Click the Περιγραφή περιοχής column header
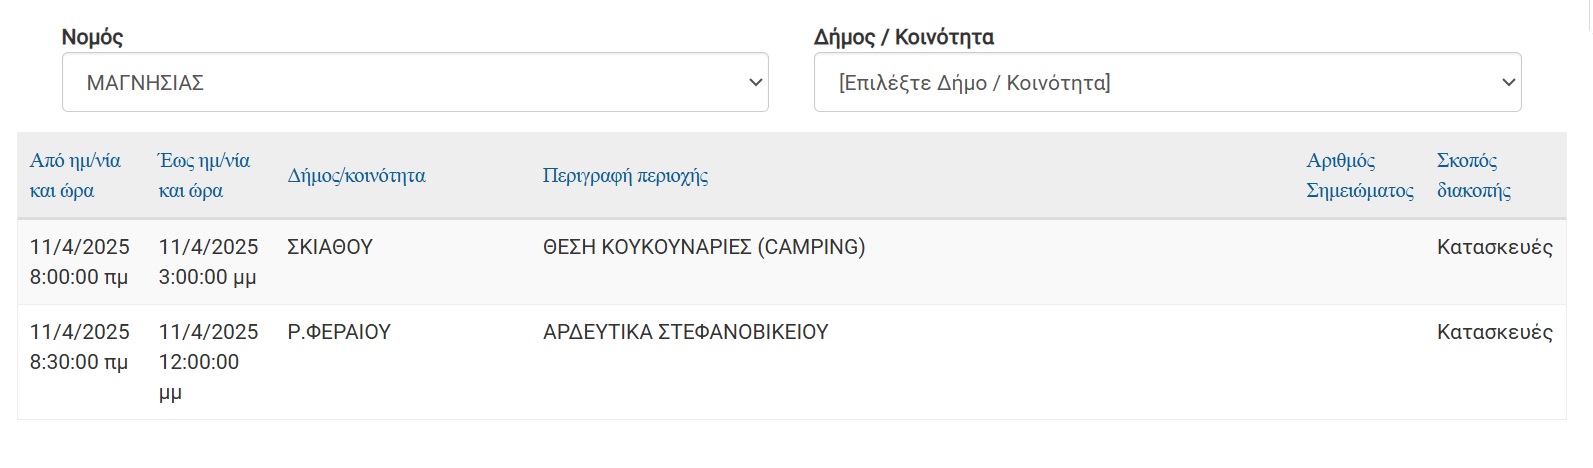The image size is (1593, 468). pyautogui.click(x=625, y=176)
